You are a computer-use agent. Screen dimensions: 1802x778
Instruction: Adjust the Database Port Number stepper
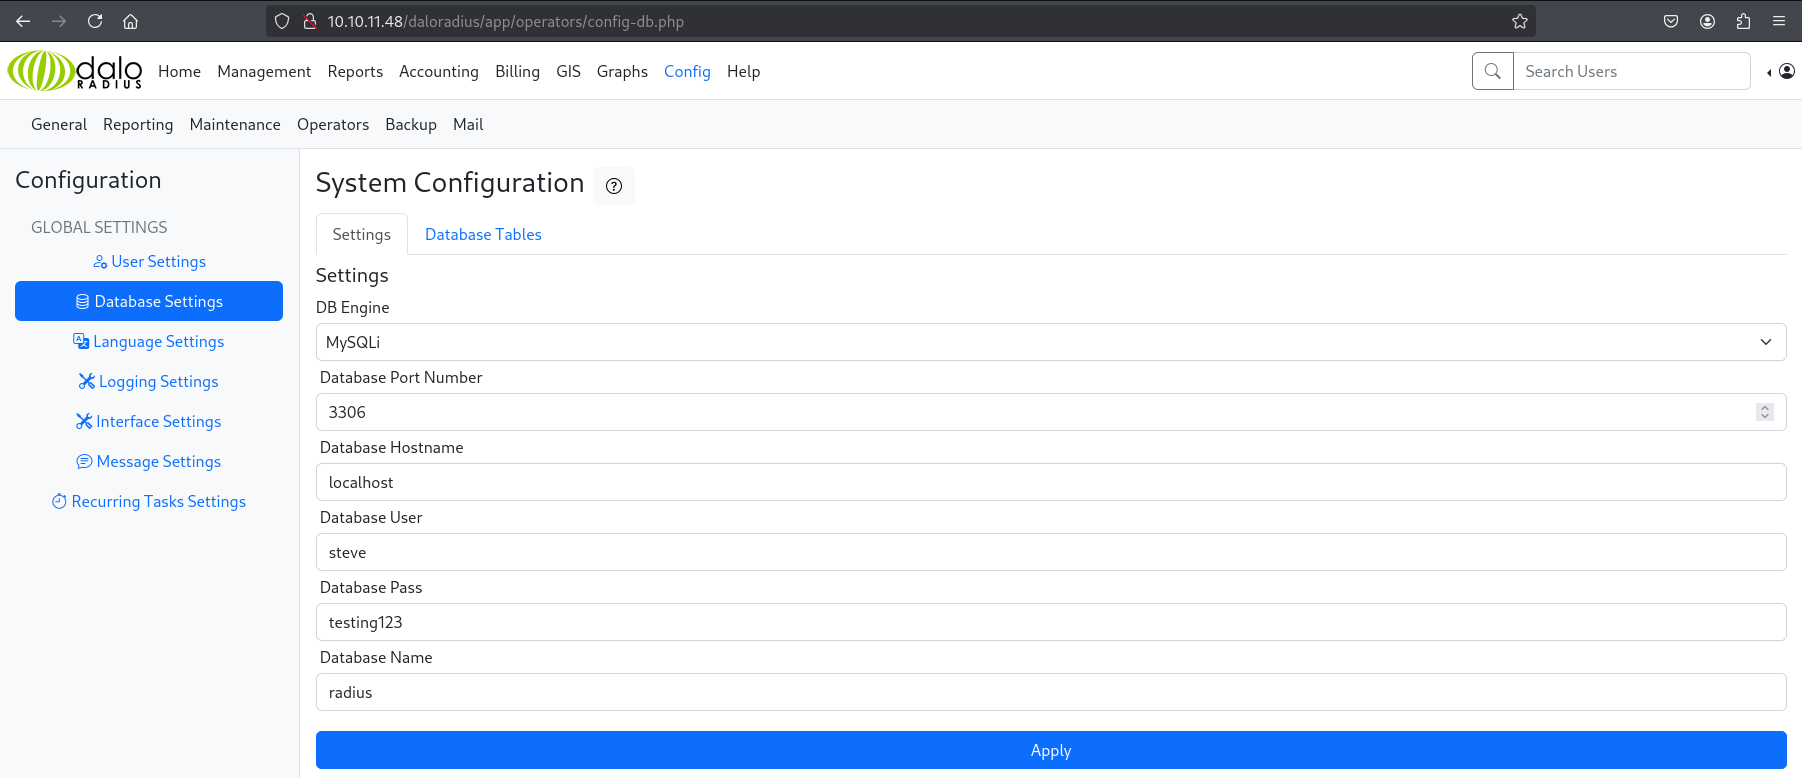click(1764, 412)
